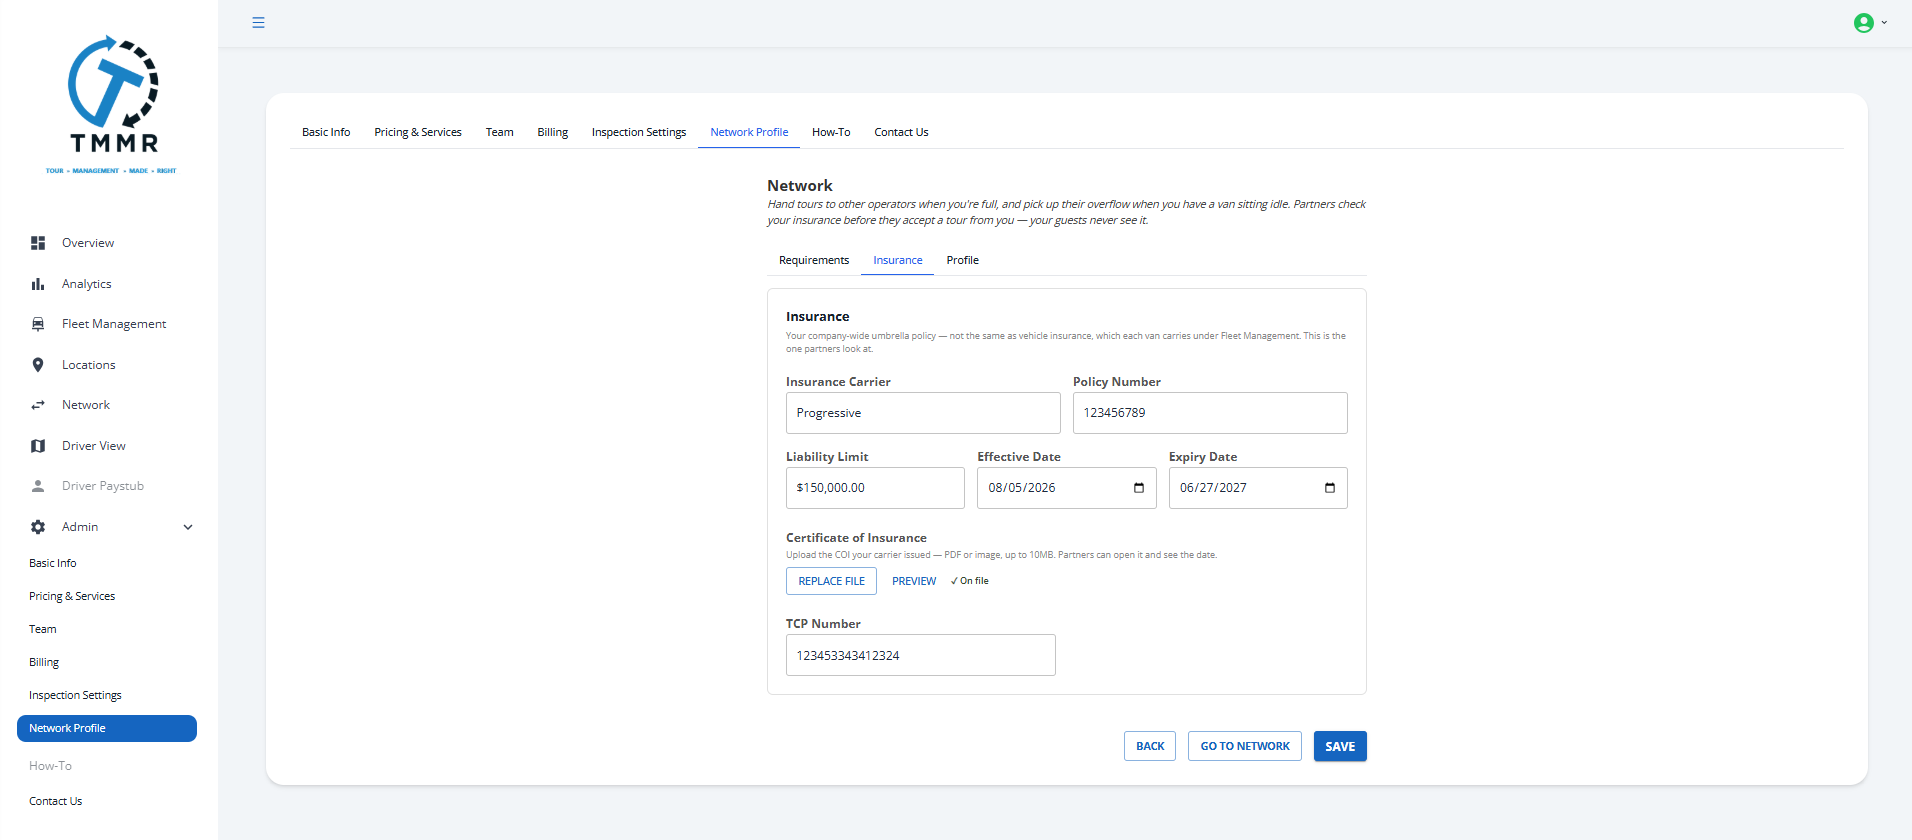Click the Fleet Management bus icon
The height and width of the screenshot is (840, 1912).
(38, 324)
